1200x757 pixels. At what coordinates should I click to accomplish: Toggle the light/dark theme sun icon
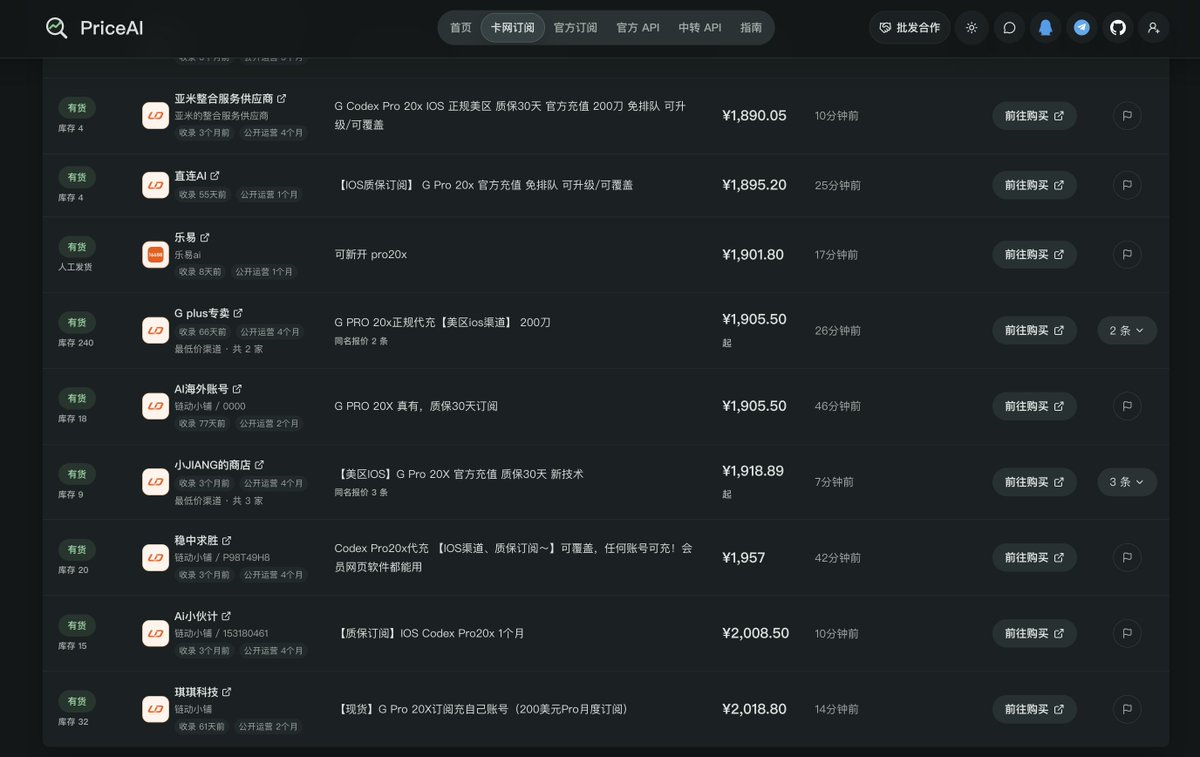click(x=971, y=28)
